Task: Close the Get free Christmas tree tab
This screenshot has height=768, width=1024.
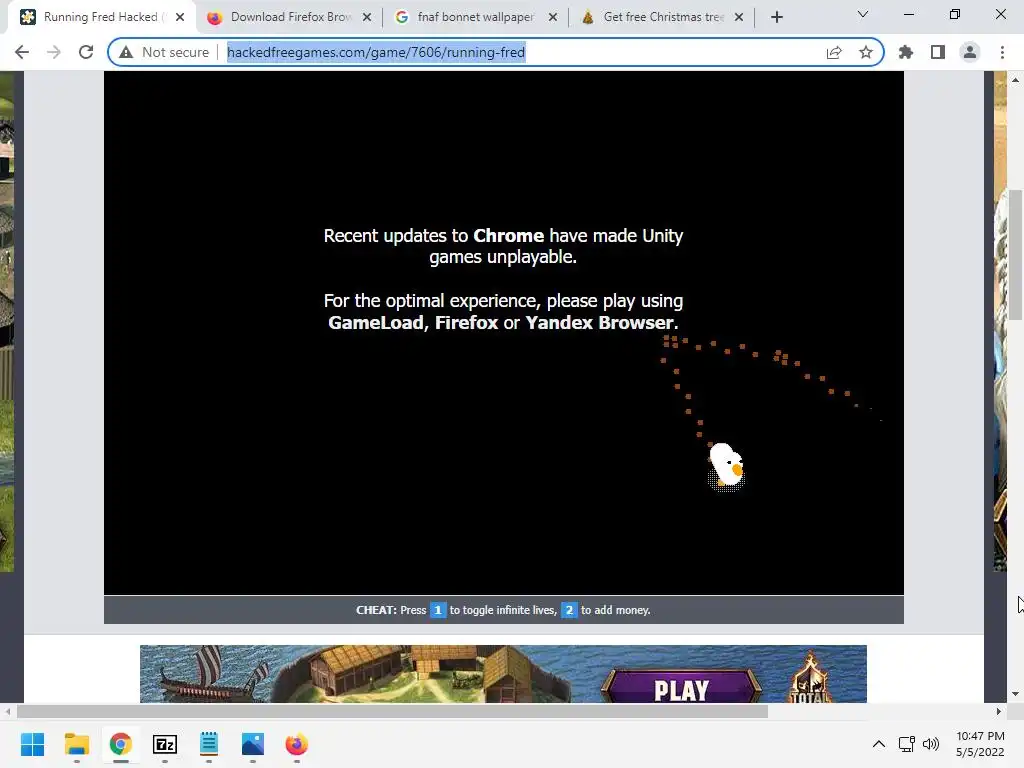Action: click(x=739, y=18)
